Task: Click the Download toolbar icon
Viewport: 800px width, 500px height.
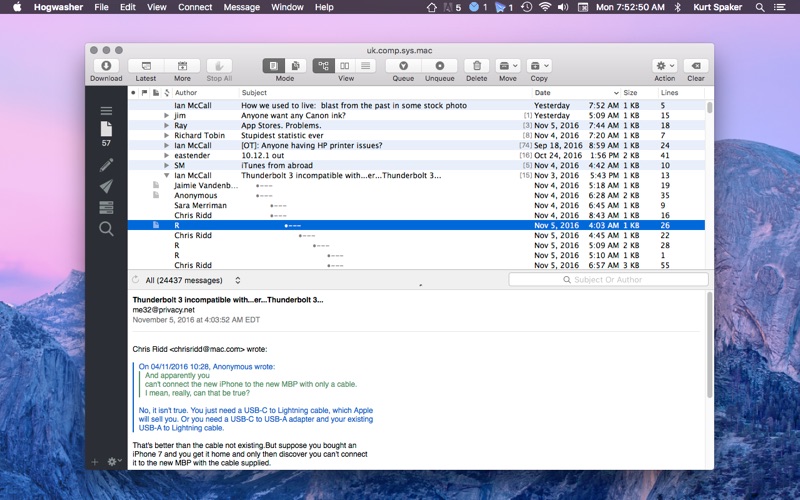Action: pyautogui.click(x=106, y=66)
